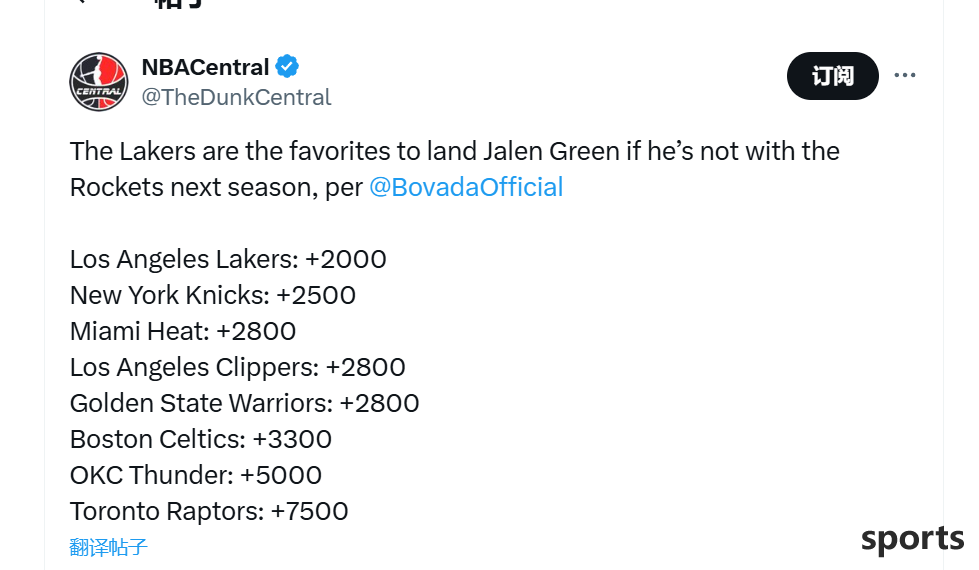Select the OKC Thunder +5000 line
Image resolution: width=979 pixels, height=570 pixels.
point(195,475)
